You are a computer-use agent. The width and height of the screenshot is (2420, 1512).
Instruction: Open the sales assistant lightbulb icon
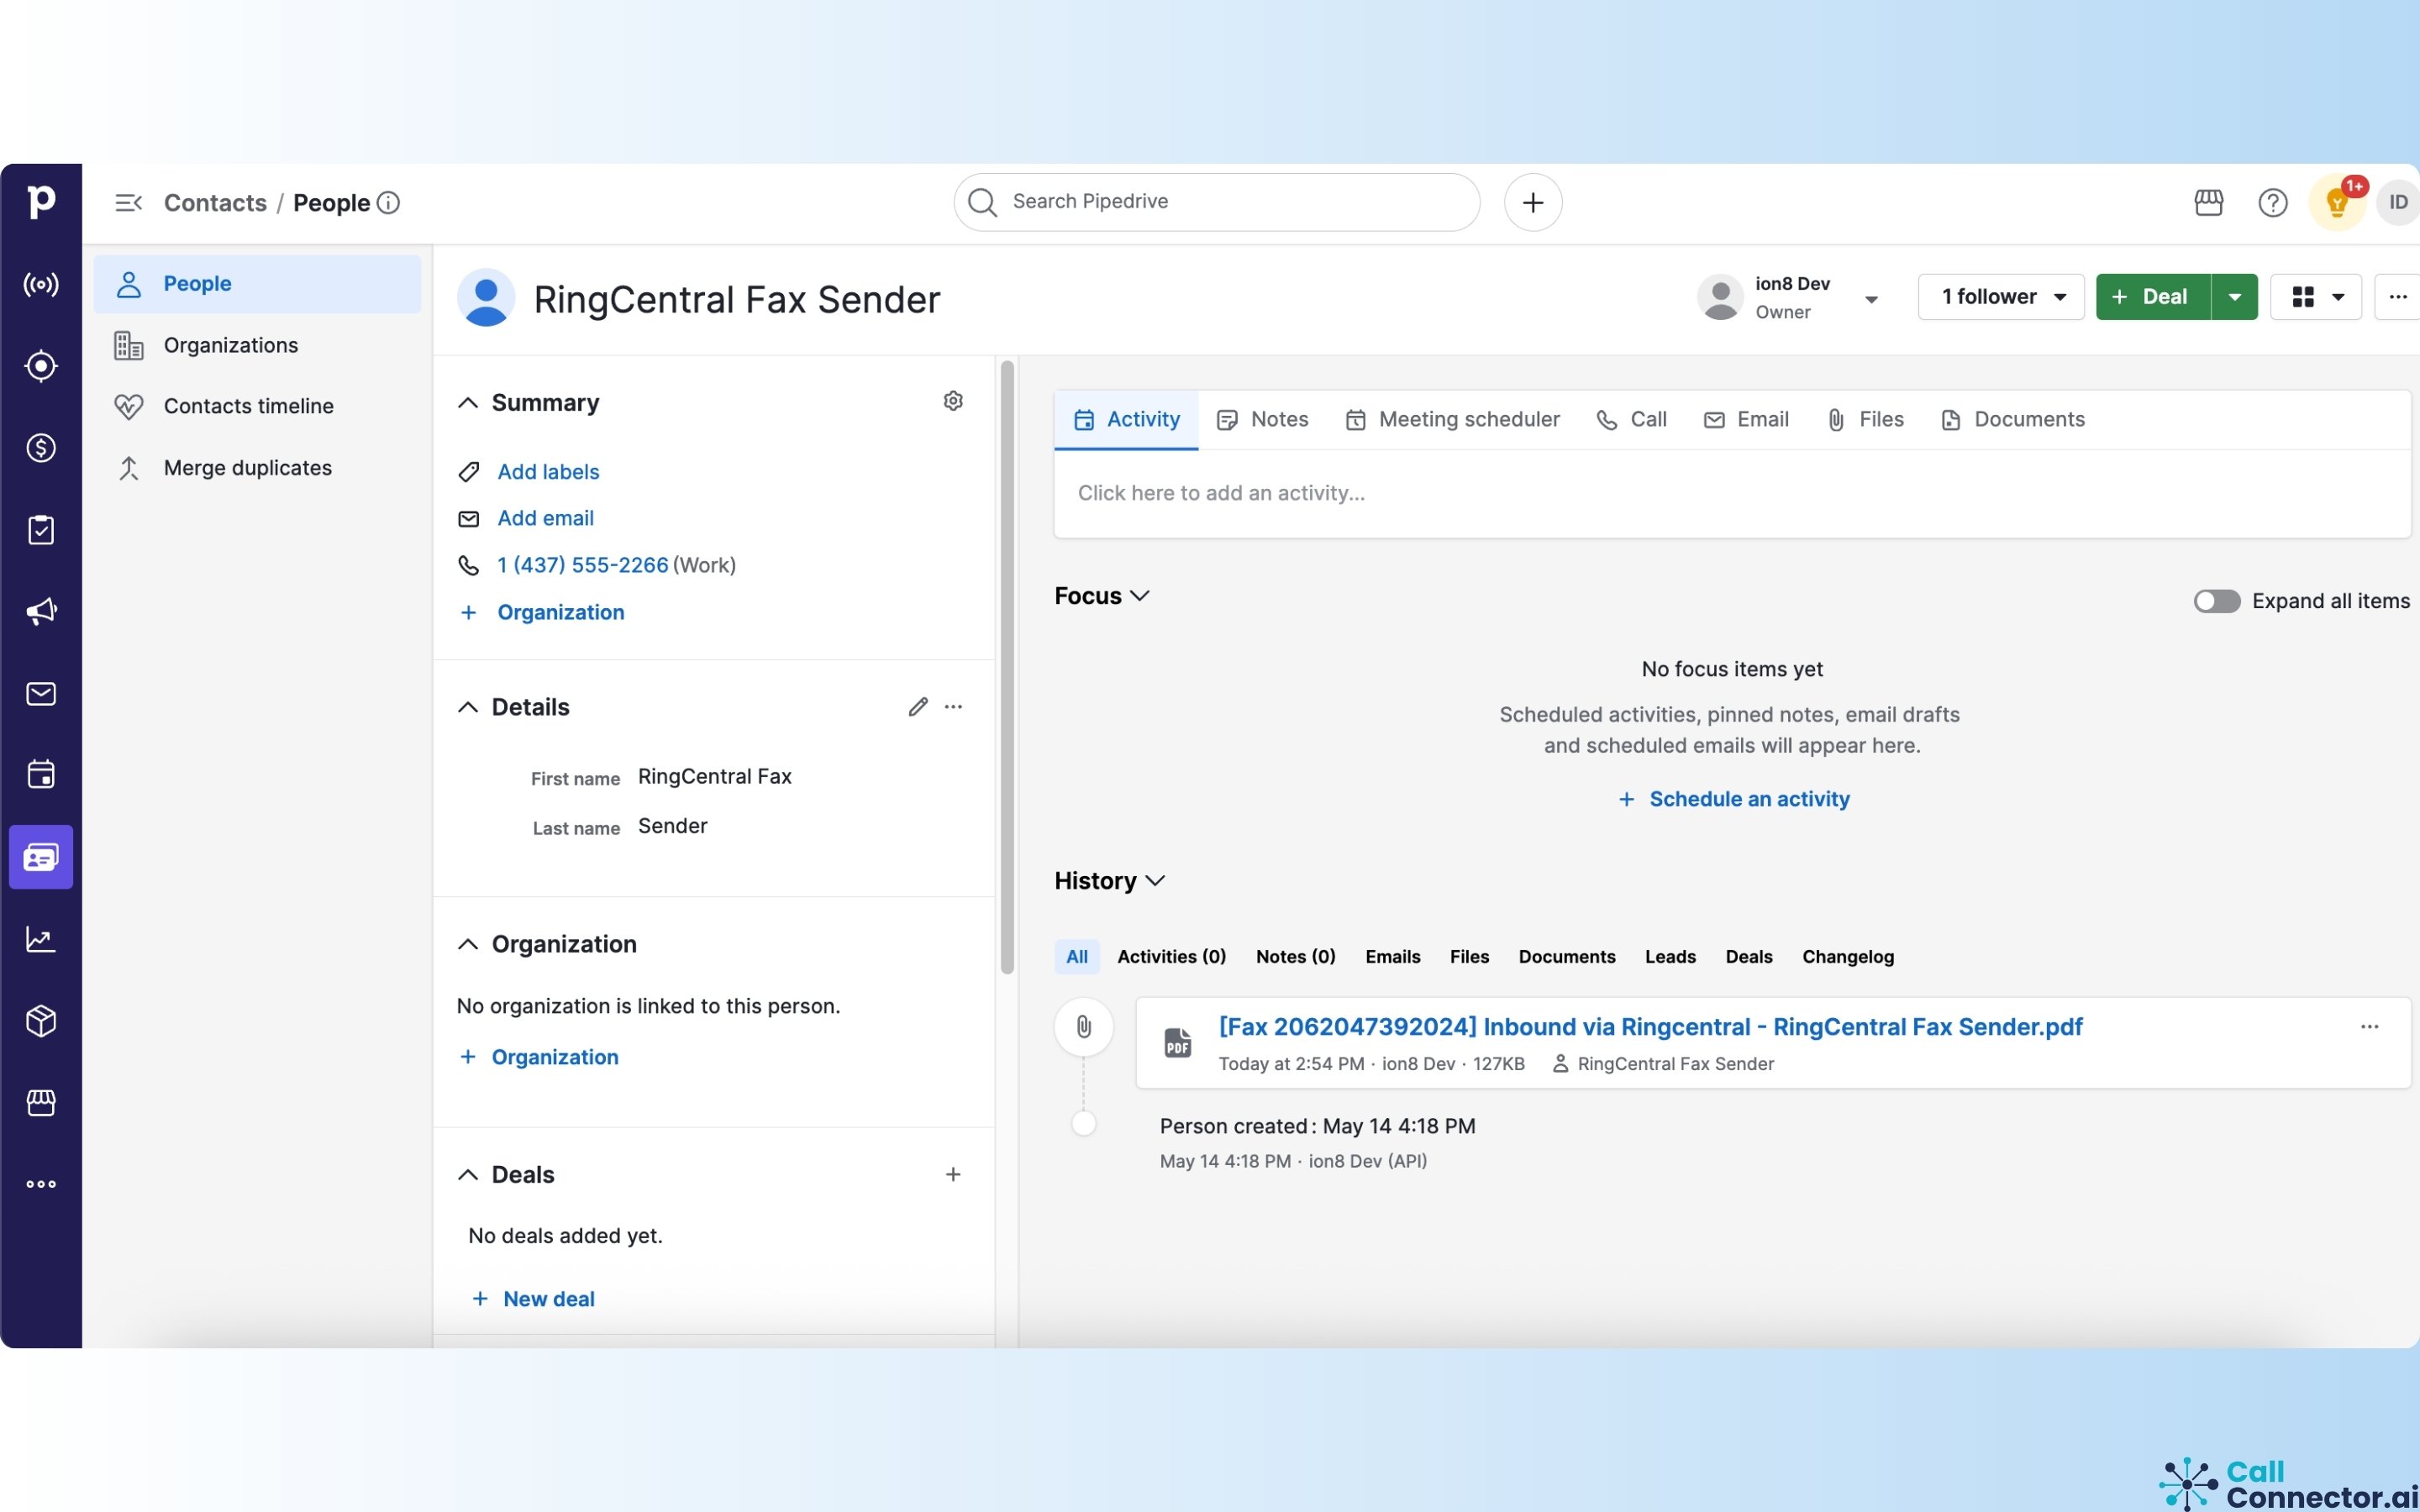click(x=2337, y=203)
